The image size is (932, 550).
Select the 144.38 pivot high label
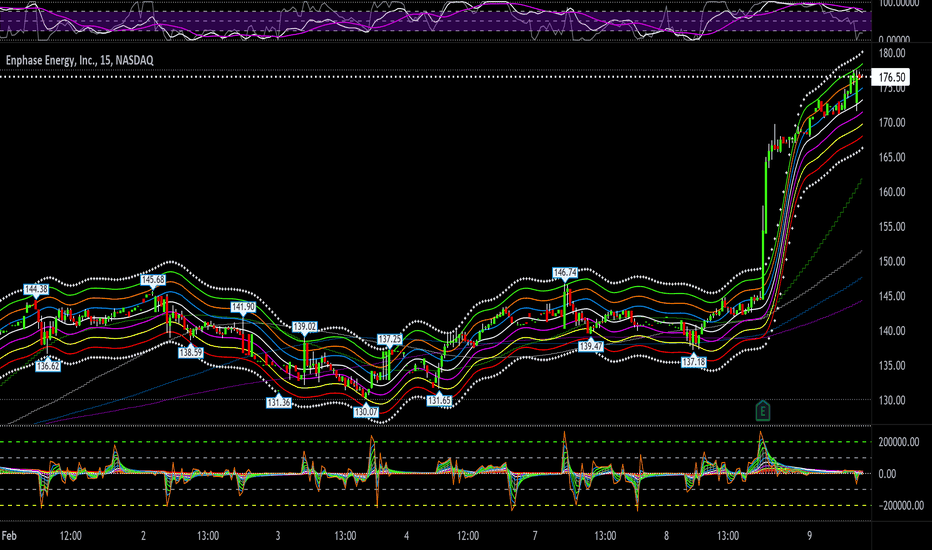[x=36, y=290]
